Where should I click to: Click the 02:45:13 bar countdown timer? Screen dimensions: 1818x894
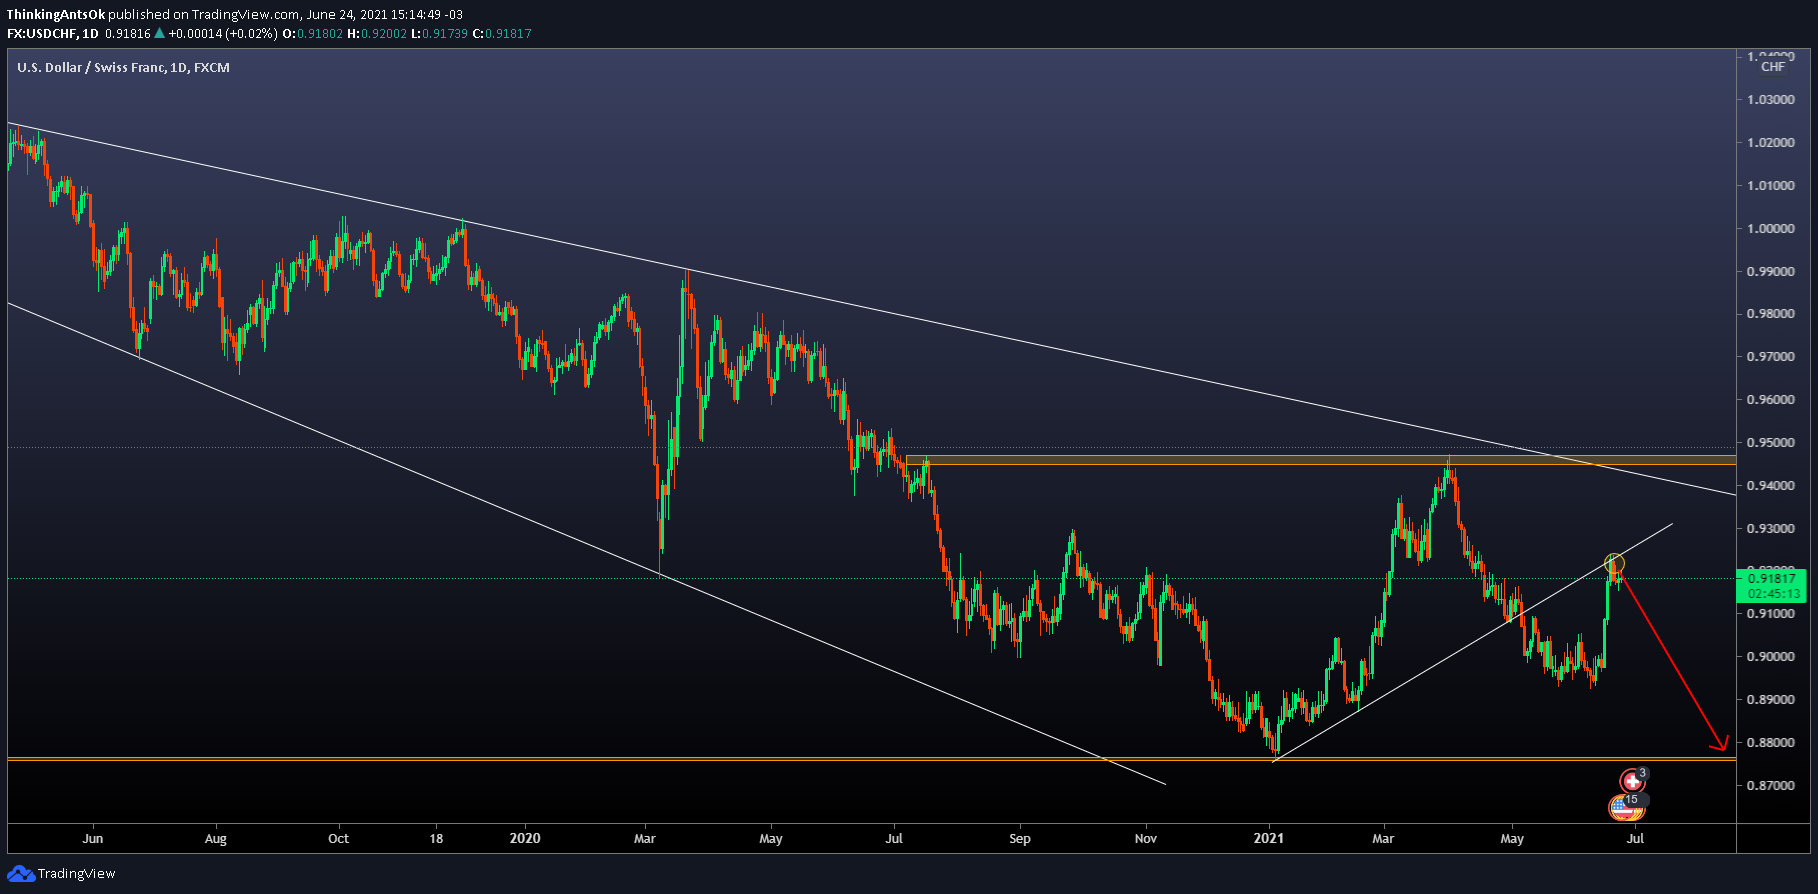(x=1773, y=594)
